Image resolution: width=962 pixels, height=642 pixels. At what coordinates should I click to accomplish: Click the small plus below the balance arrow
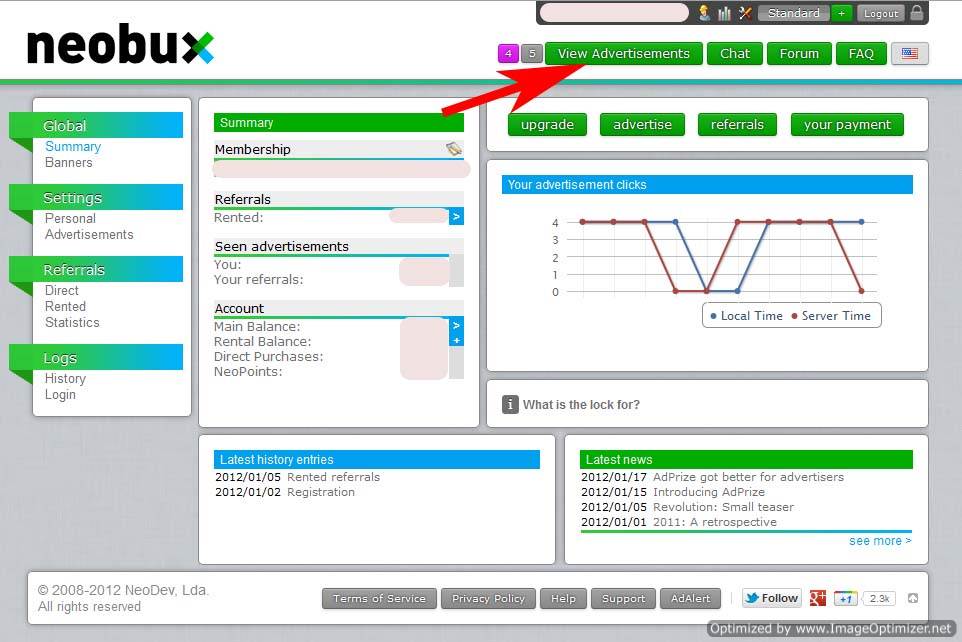point(457,341)
